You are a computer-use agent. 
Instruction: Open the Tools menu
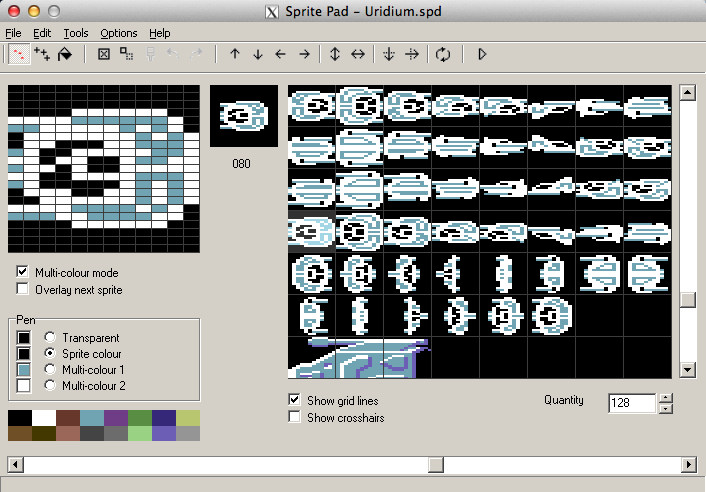tap(76, 33)
